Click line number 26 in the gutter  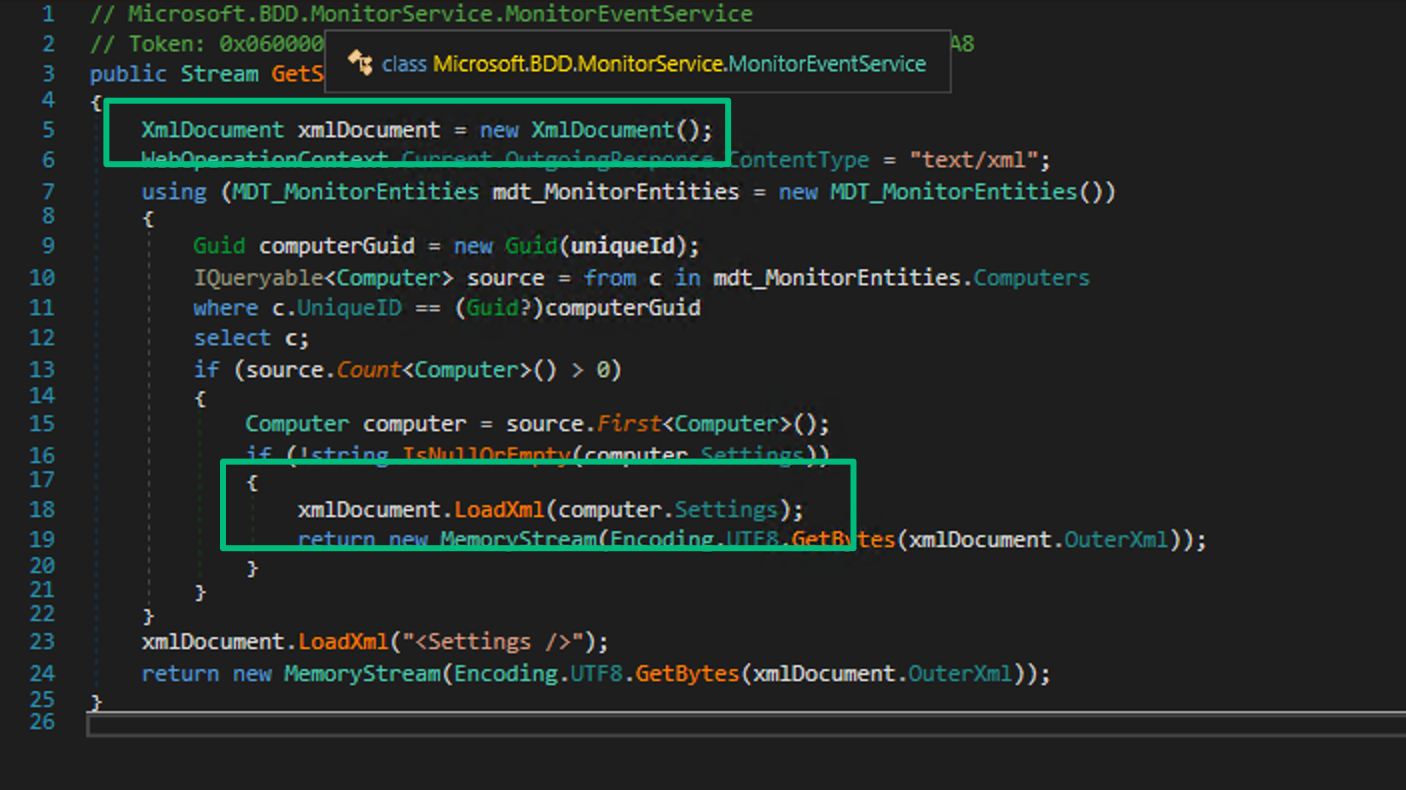point(42,721)
